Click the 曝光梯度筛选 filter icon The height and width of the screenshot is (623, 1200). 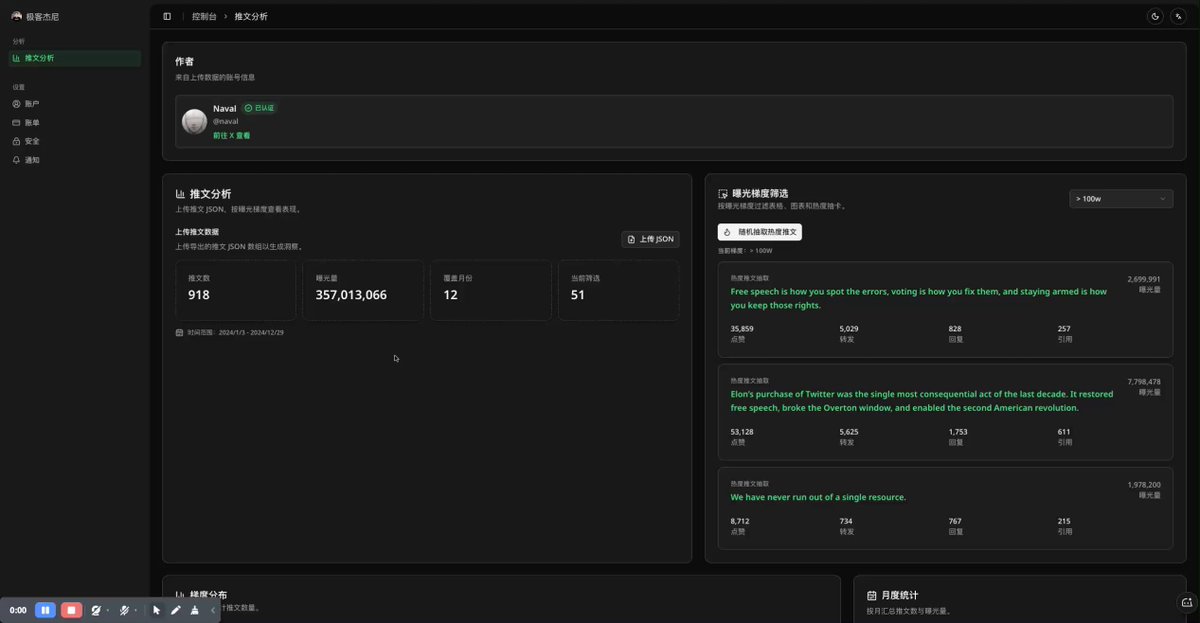click(x=723, y=194)
